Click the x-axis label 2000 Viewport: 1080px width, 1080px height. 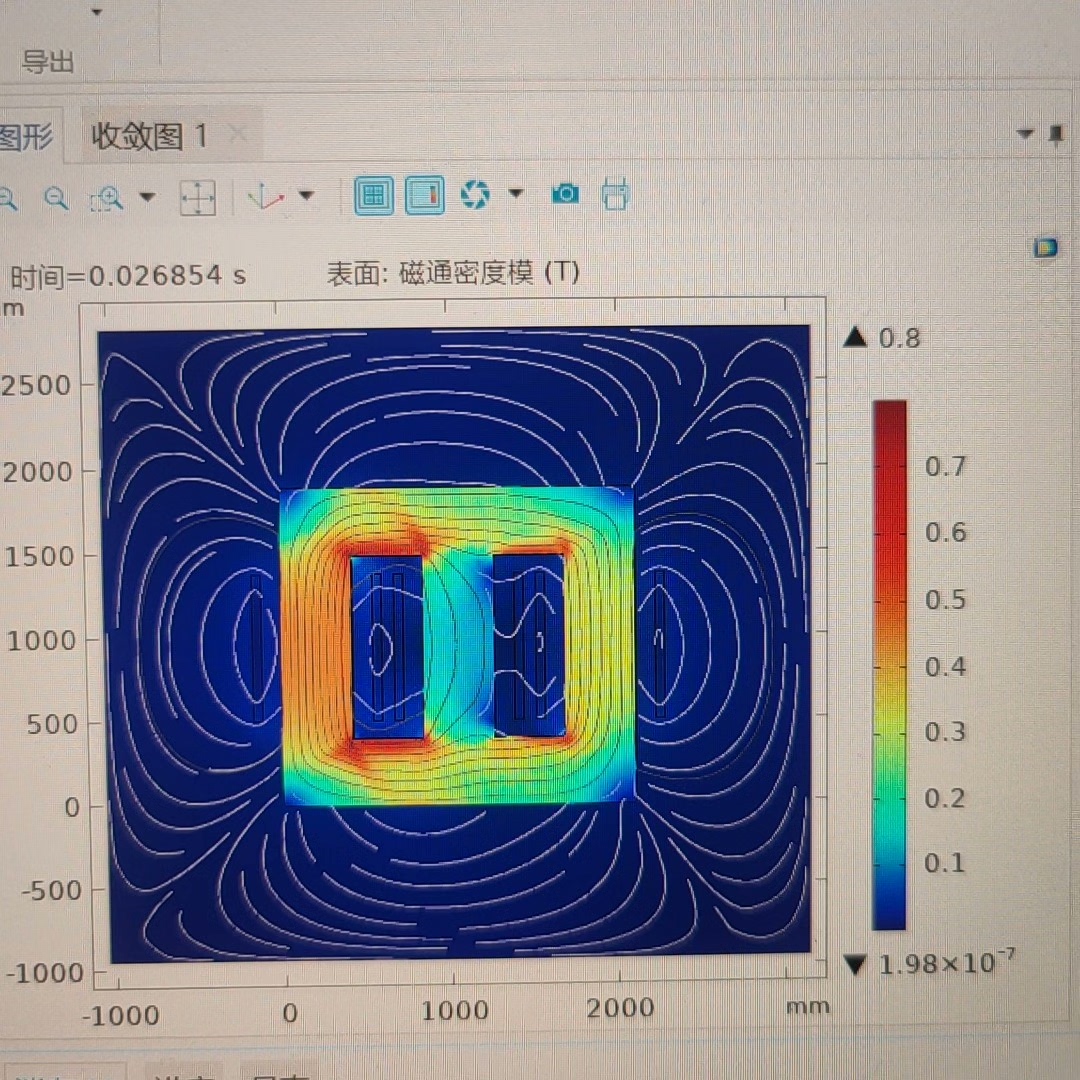(620, 1008)
